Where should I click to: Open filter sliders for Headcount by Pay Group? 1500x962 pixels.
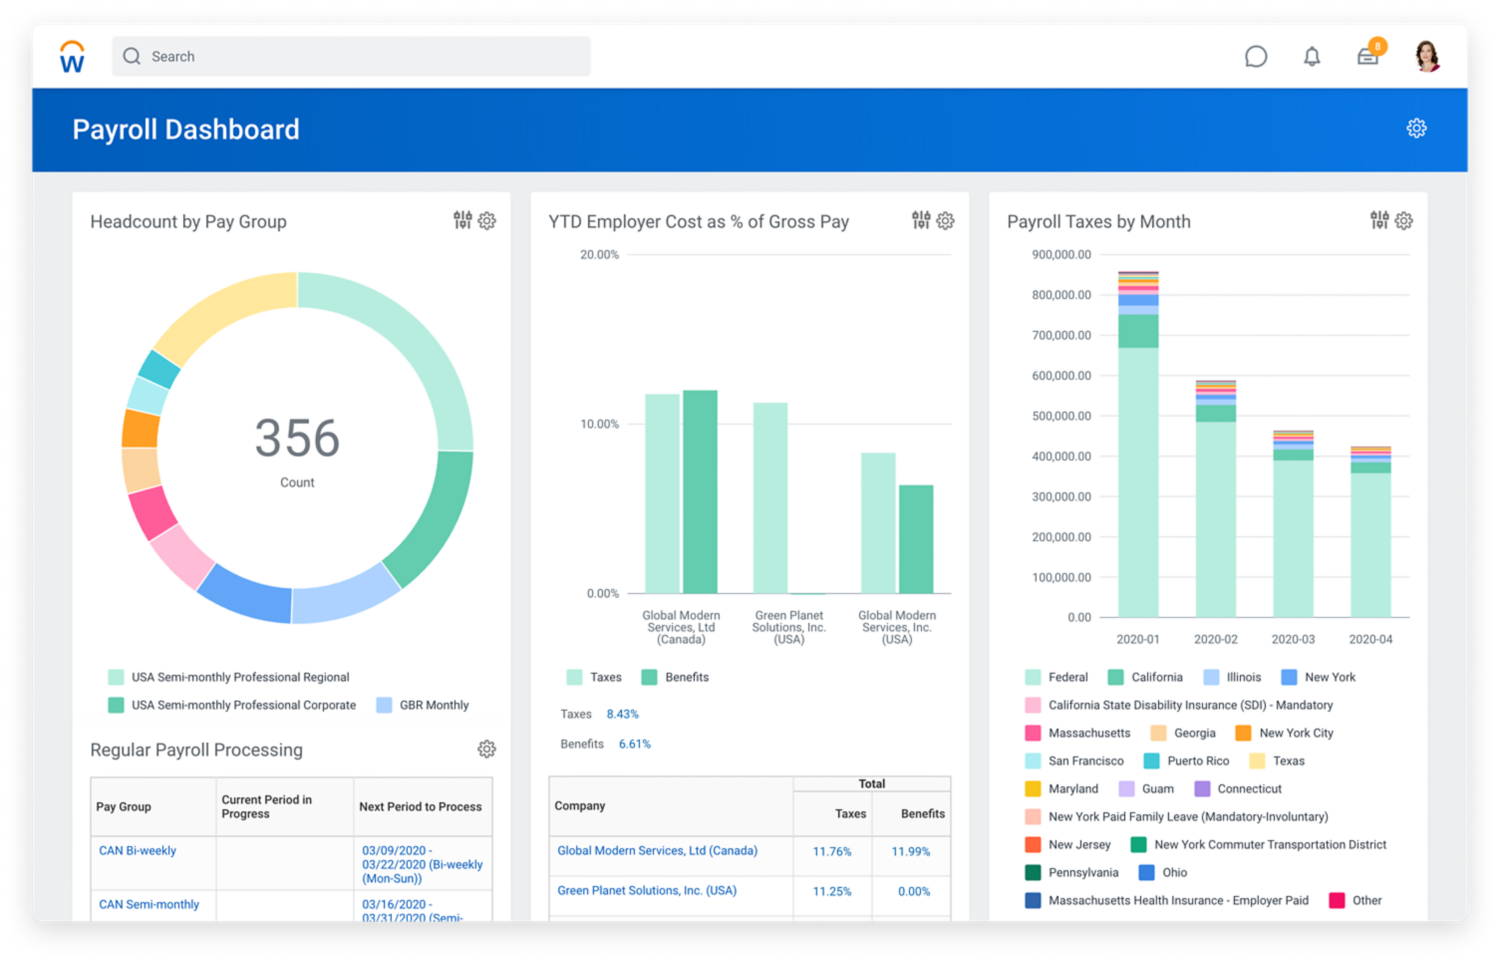point(462,221)
